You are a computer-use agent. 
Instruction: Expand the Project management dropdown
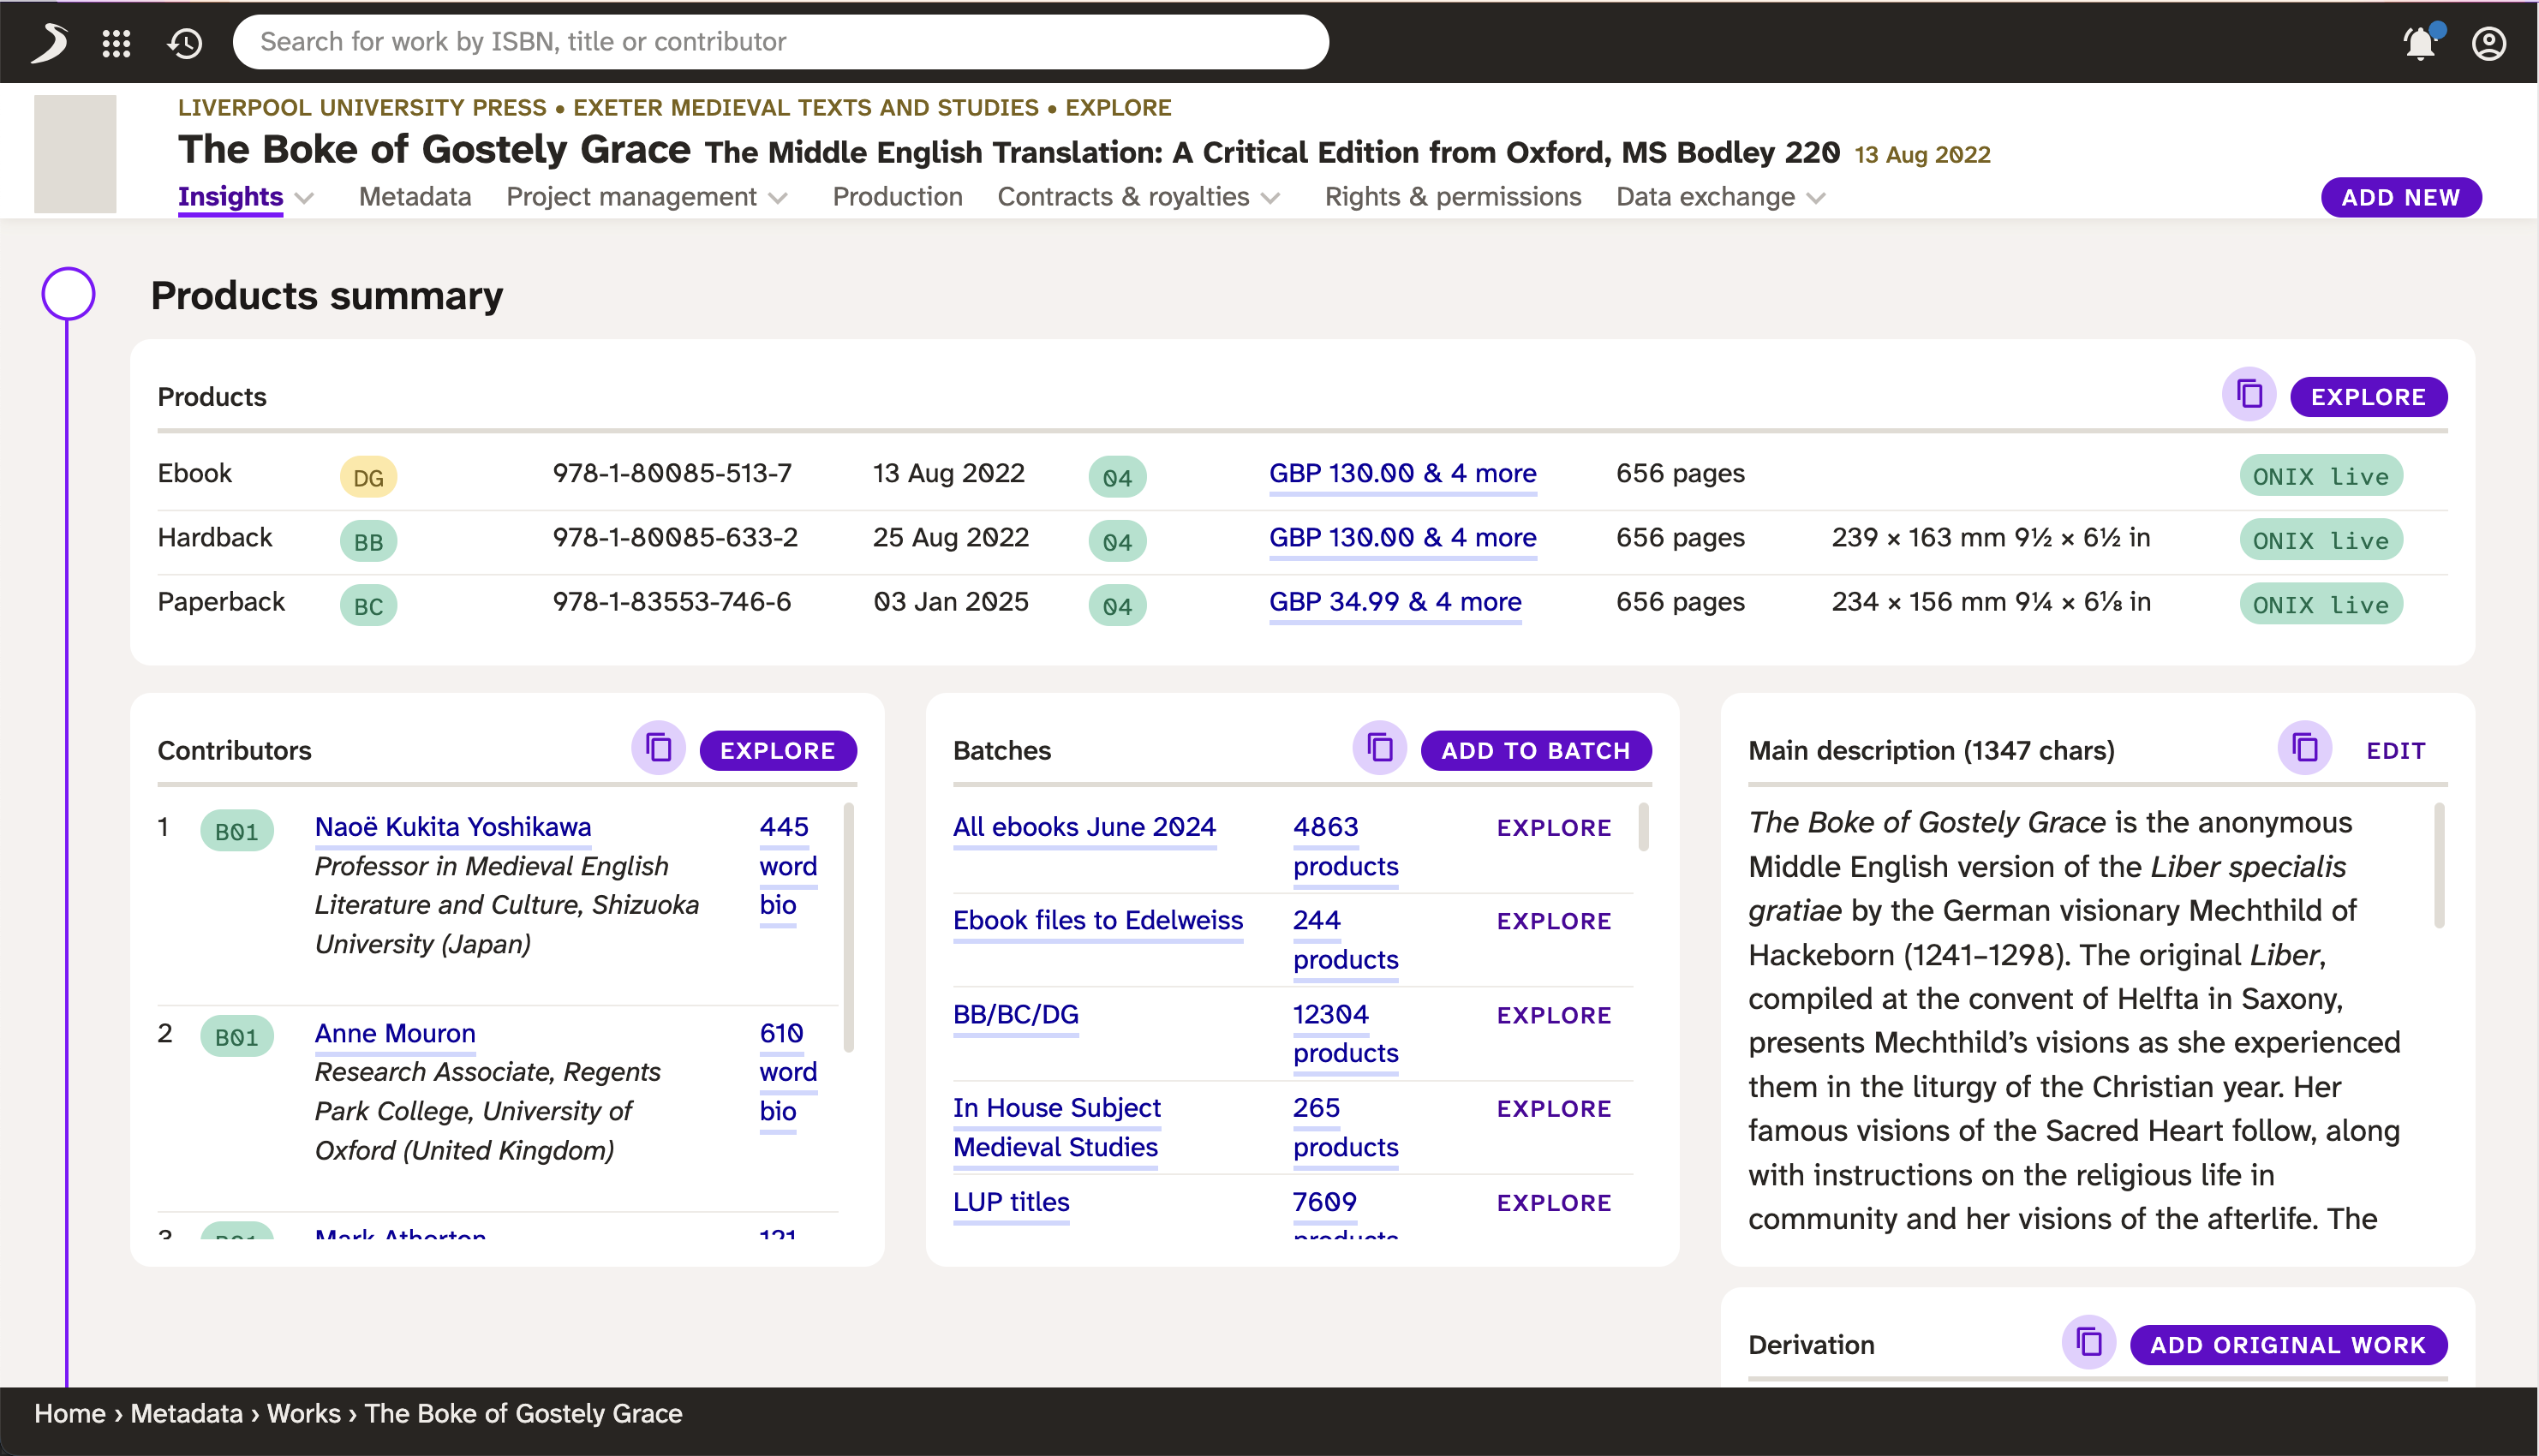(x=778, y=198)
